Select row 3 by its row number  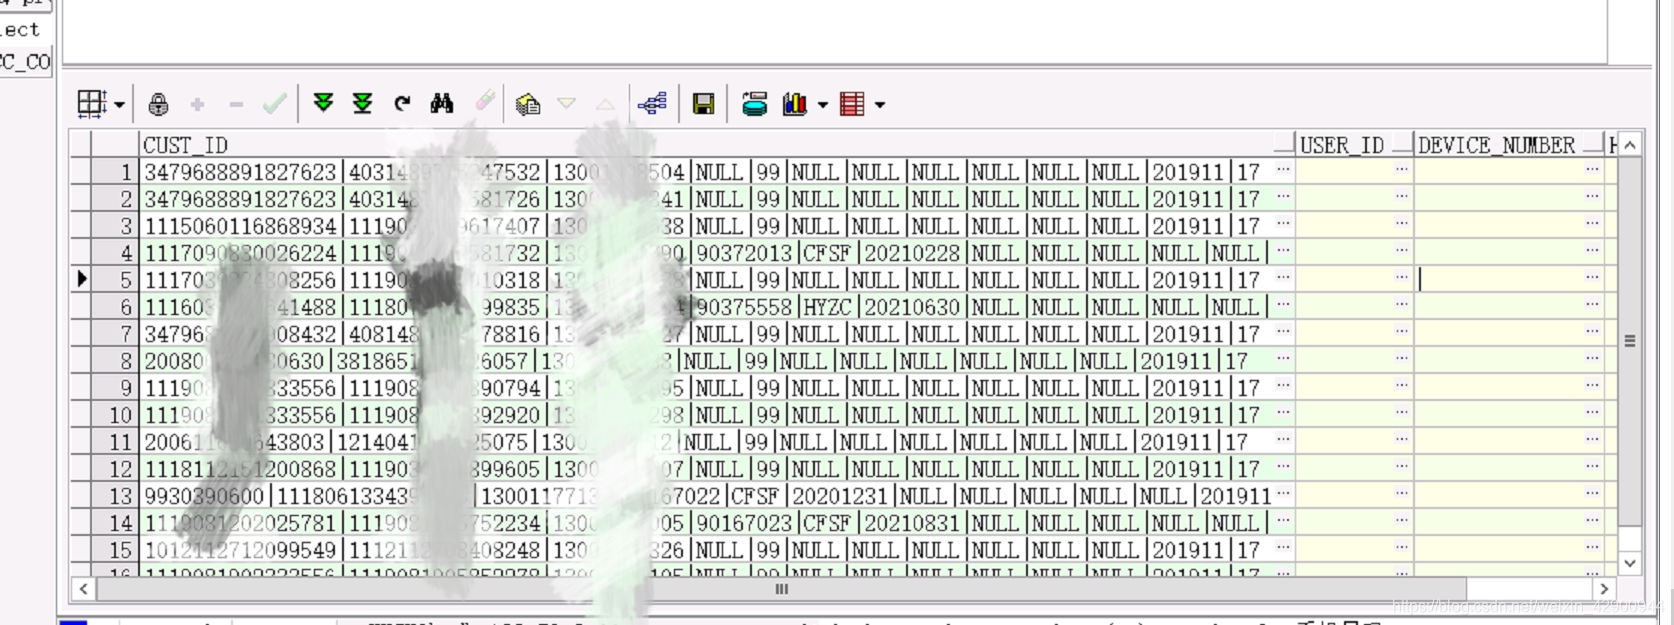[x=114, y=226]
